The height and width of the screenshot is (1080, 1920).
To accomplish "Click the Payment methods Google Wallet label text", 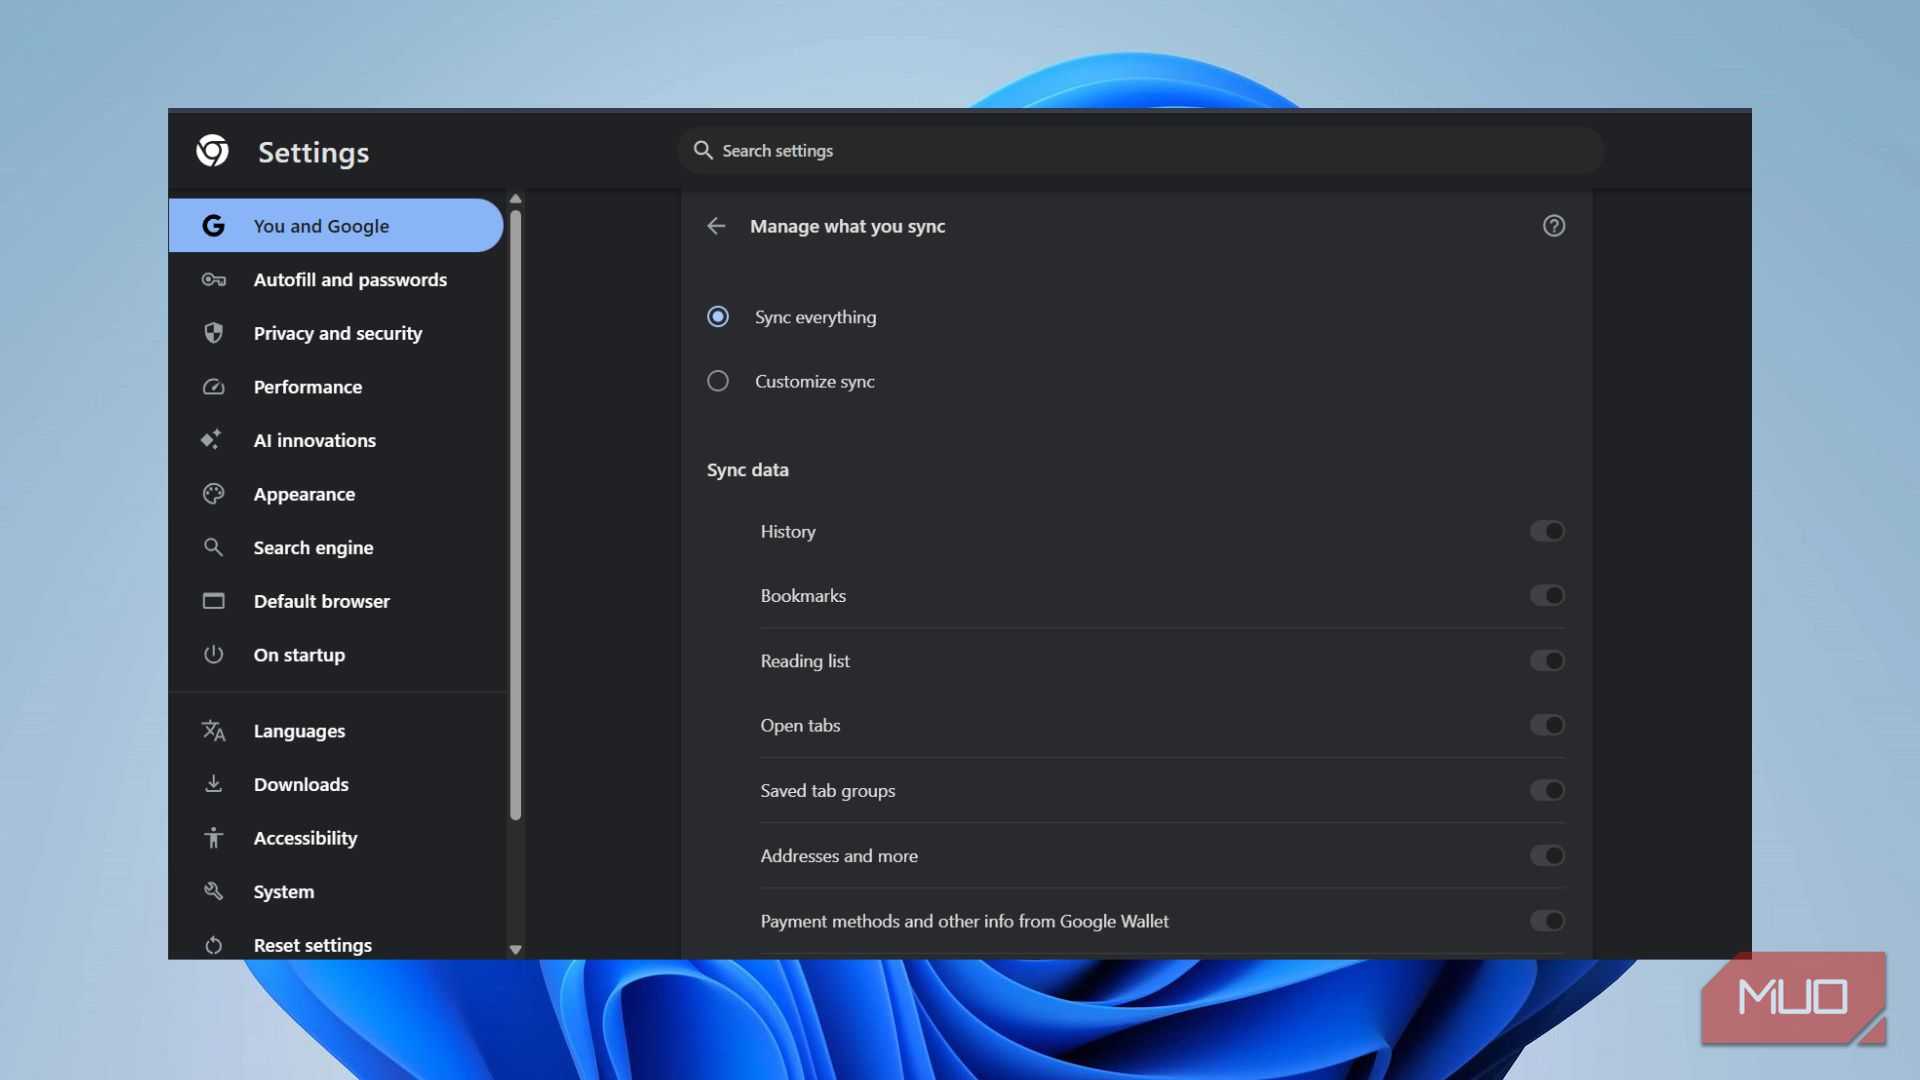I will [964, 921].
